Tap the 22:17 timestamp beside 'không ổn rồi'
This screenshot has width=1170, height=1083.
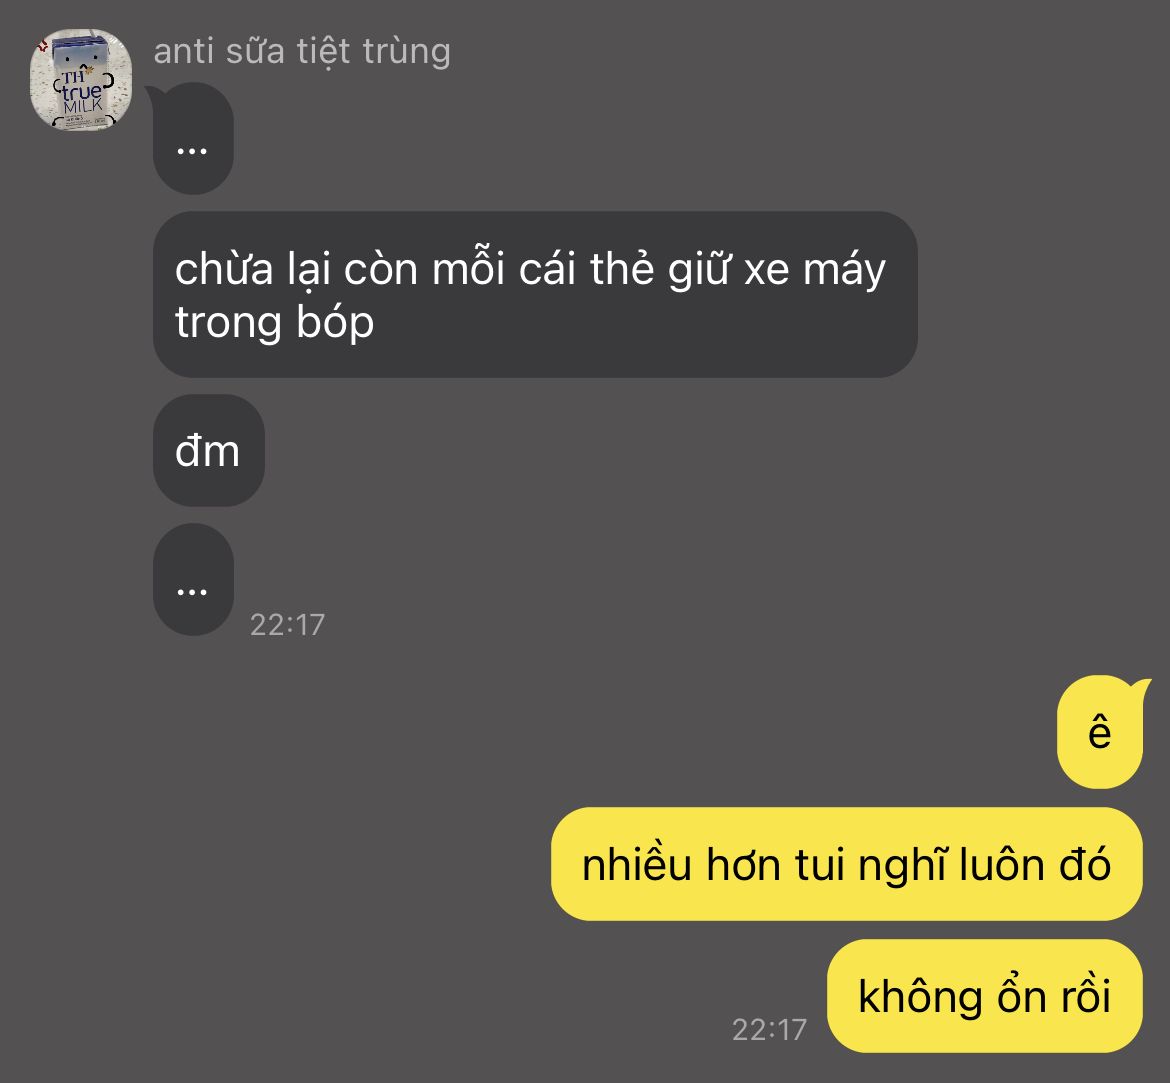click(x=769, y=1030)
